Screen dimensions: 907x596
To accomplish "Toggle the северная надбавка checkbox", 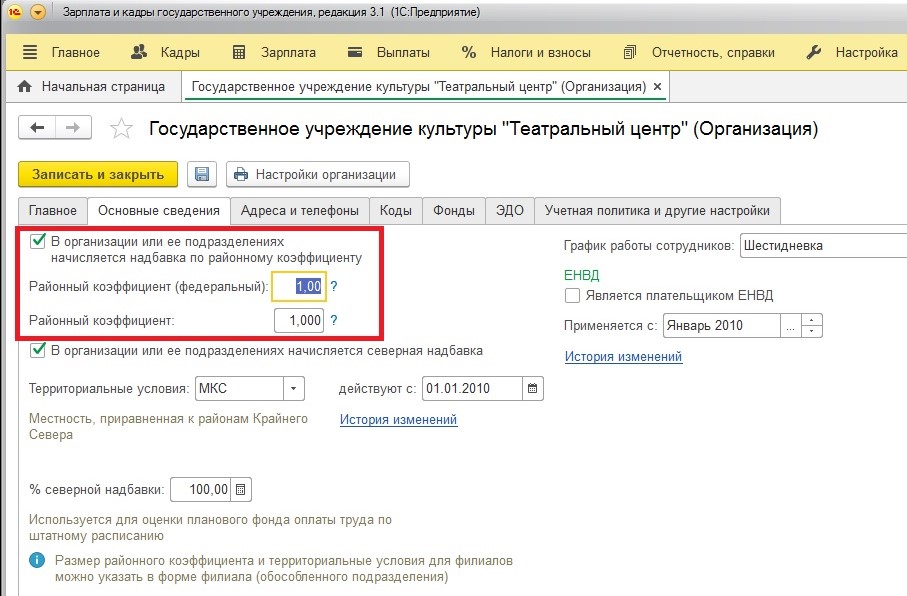I will [x=38, y=350].
